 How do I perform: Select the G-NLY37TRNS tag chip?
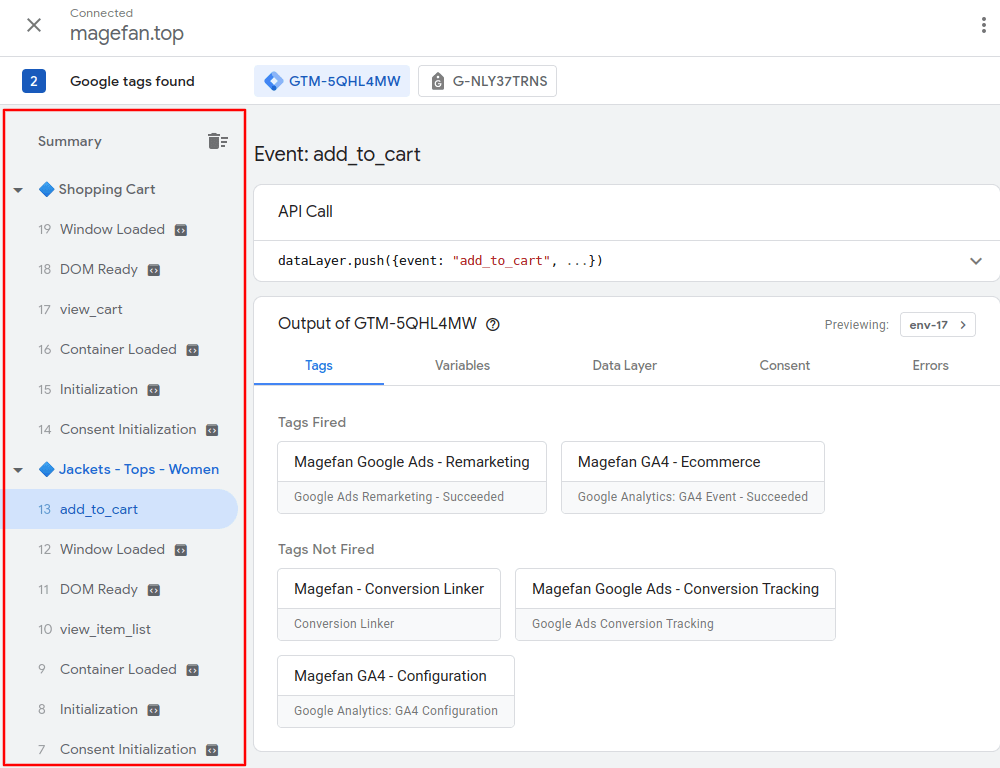(487, 81)
